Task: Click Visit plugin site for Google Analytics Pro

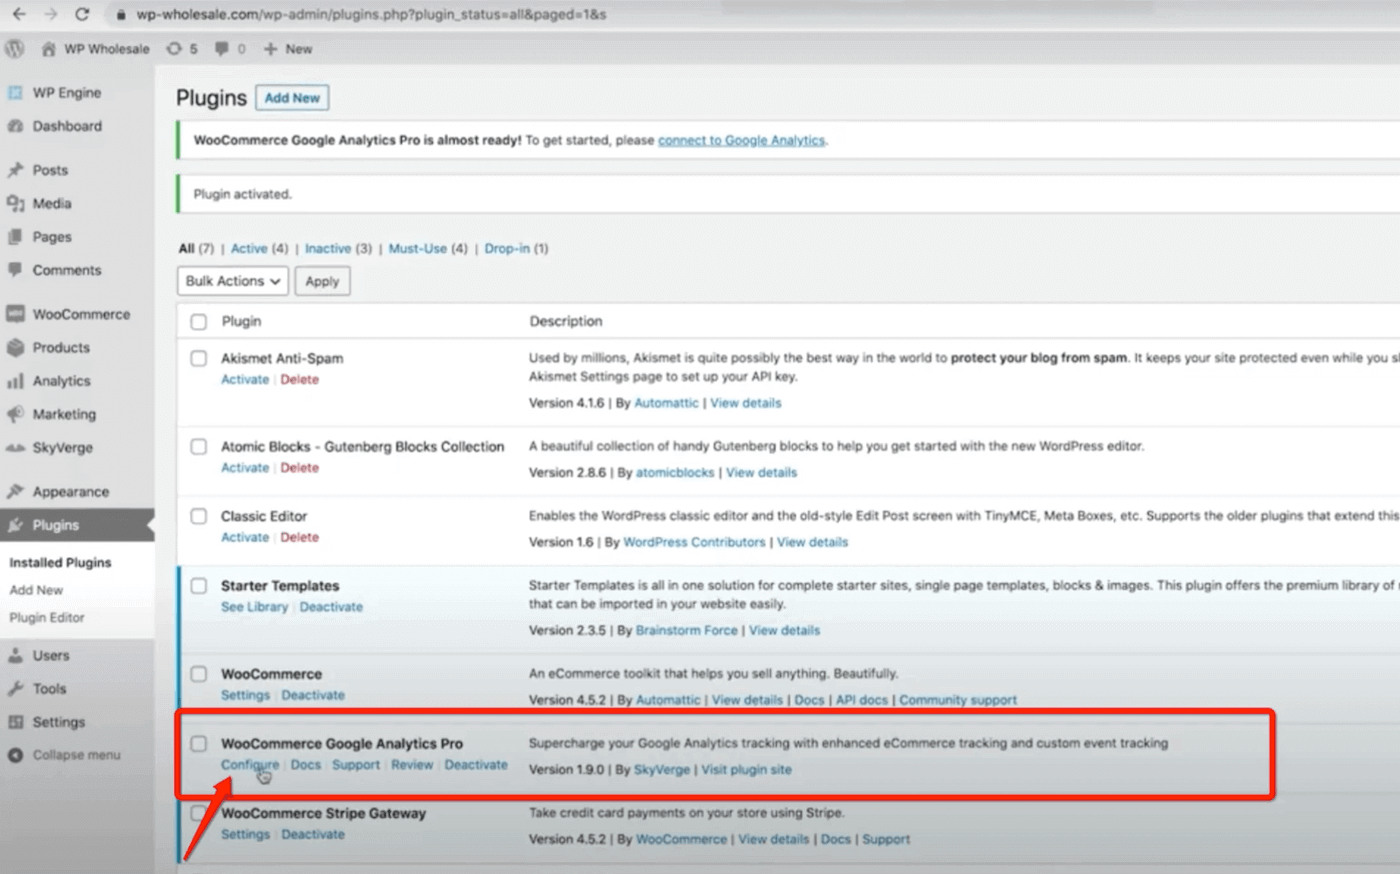Action: [x=746, y=770]
